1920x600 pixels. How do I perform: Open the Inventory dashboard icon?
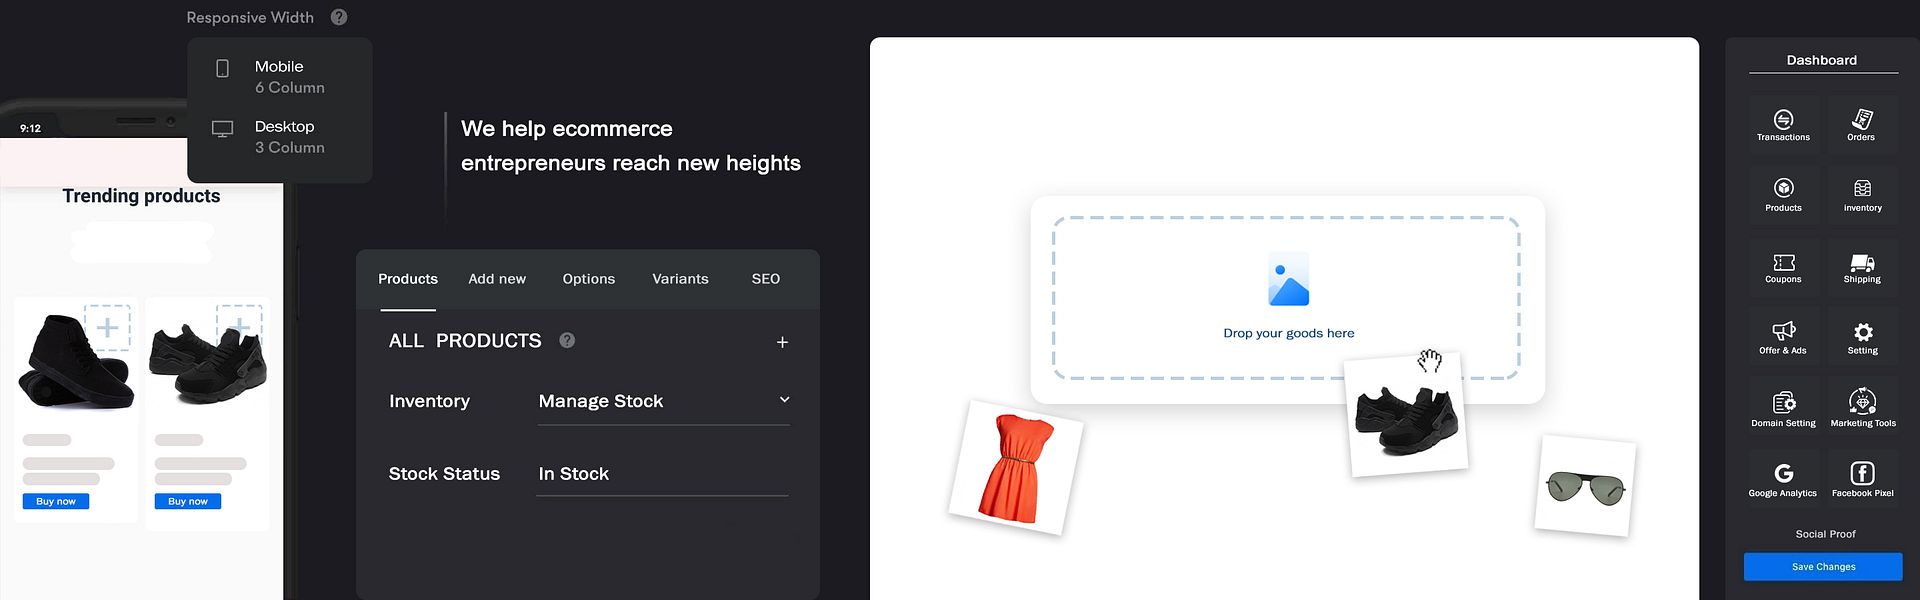click(1862, 189)
